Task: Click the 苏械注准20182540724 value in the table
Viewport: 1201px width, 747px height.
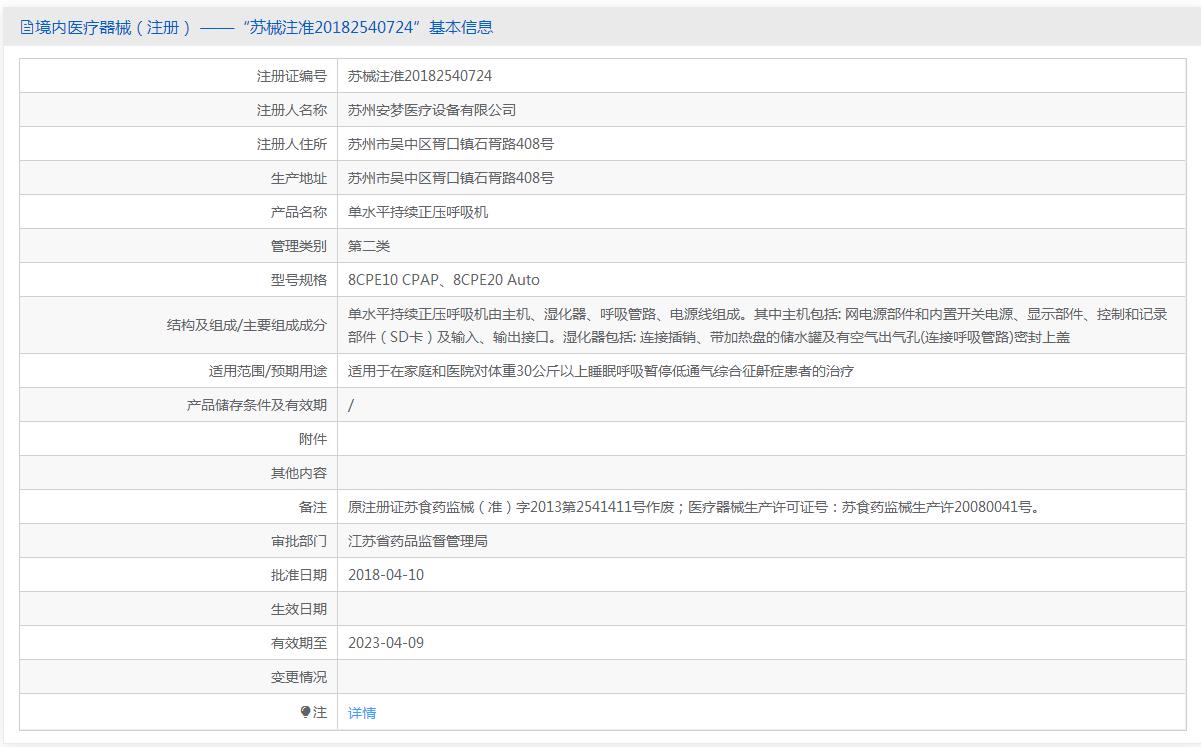Action: pyautogui.click(x=420, y=76)
